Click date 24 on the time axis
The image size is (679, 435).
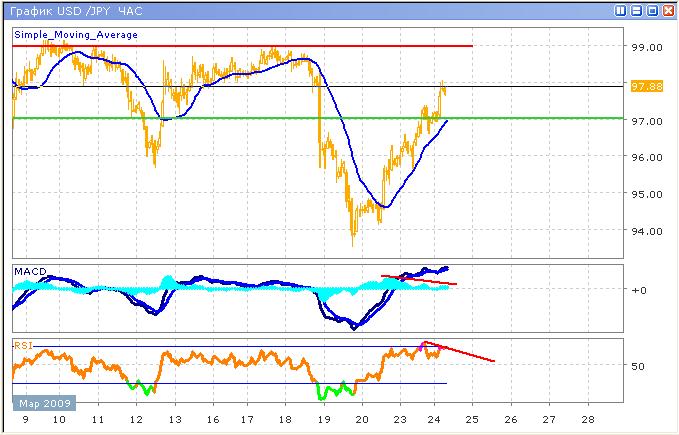pyautogui.click(x=434, y=421)
